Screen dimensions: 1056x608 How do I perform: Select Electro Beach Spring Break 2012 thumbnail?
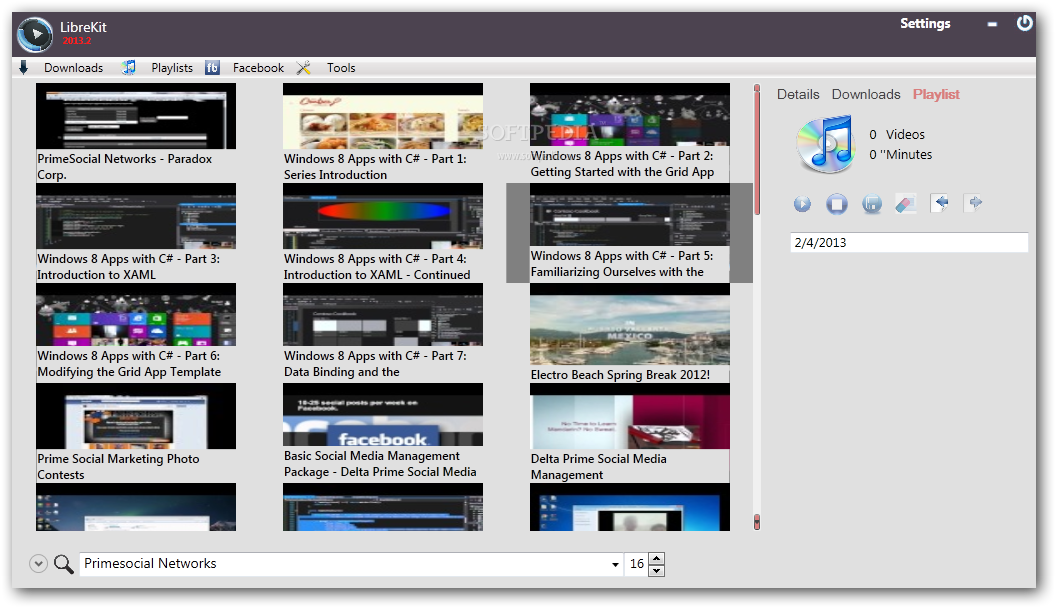coord(630,325)
